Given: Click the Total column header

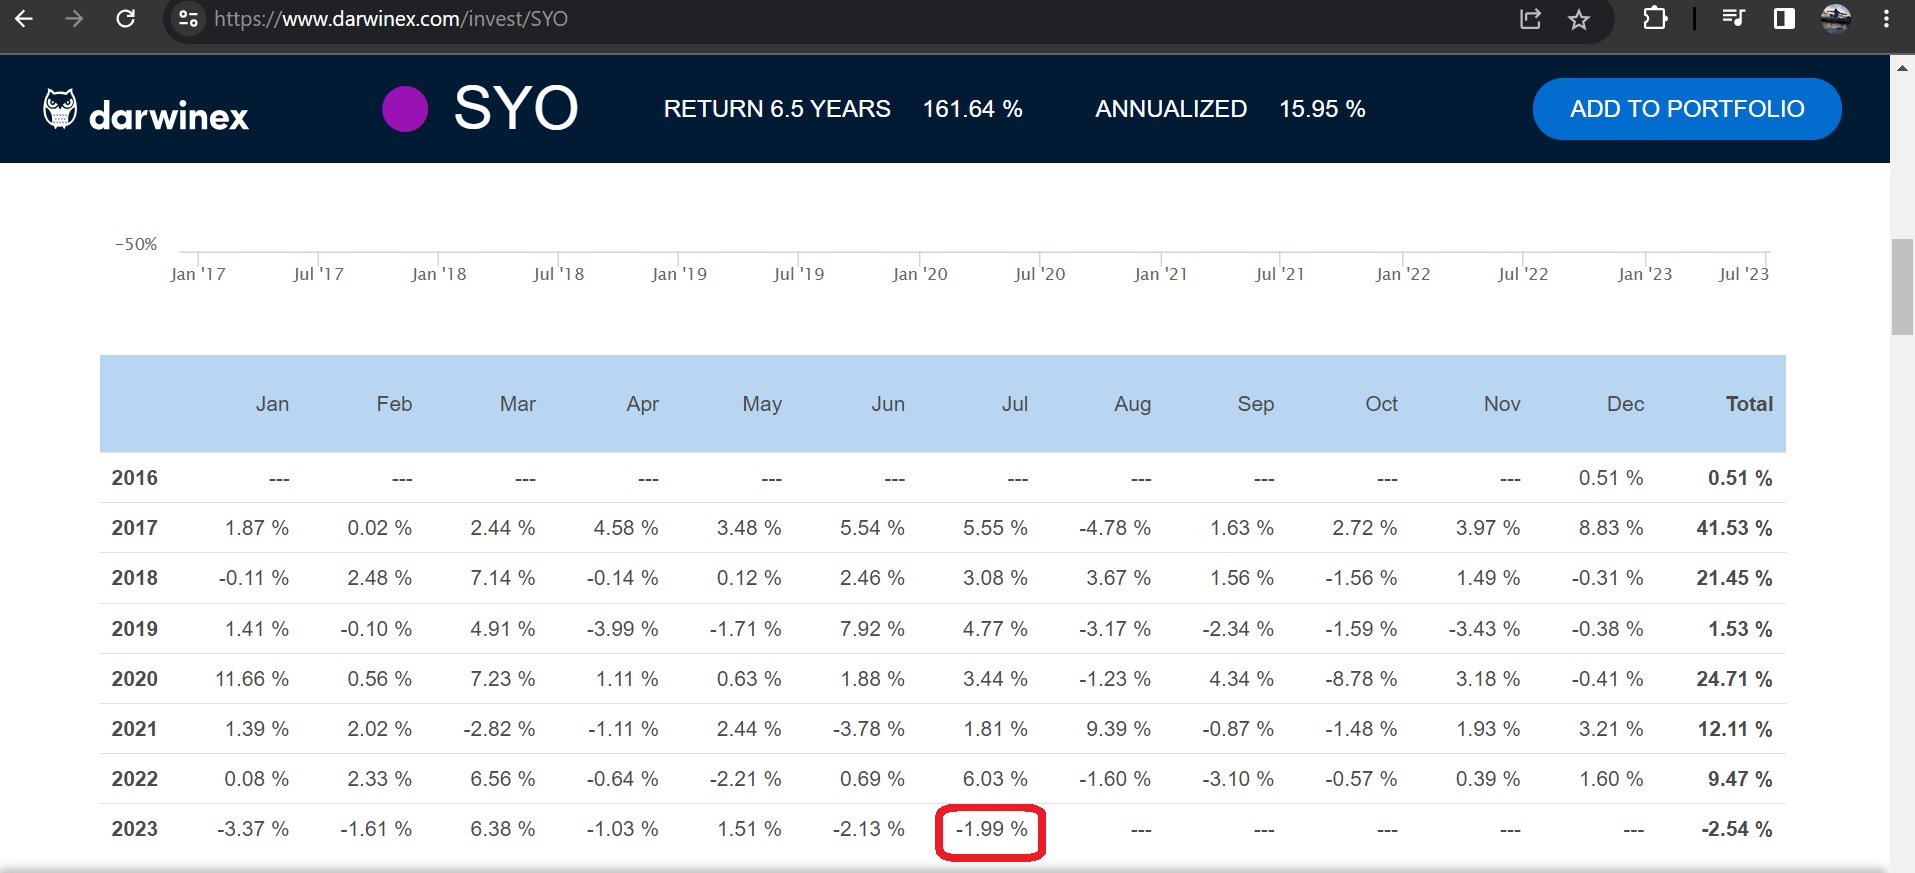Looking at the screenshot, I should pyautogui.click(x=1748, y=404).
